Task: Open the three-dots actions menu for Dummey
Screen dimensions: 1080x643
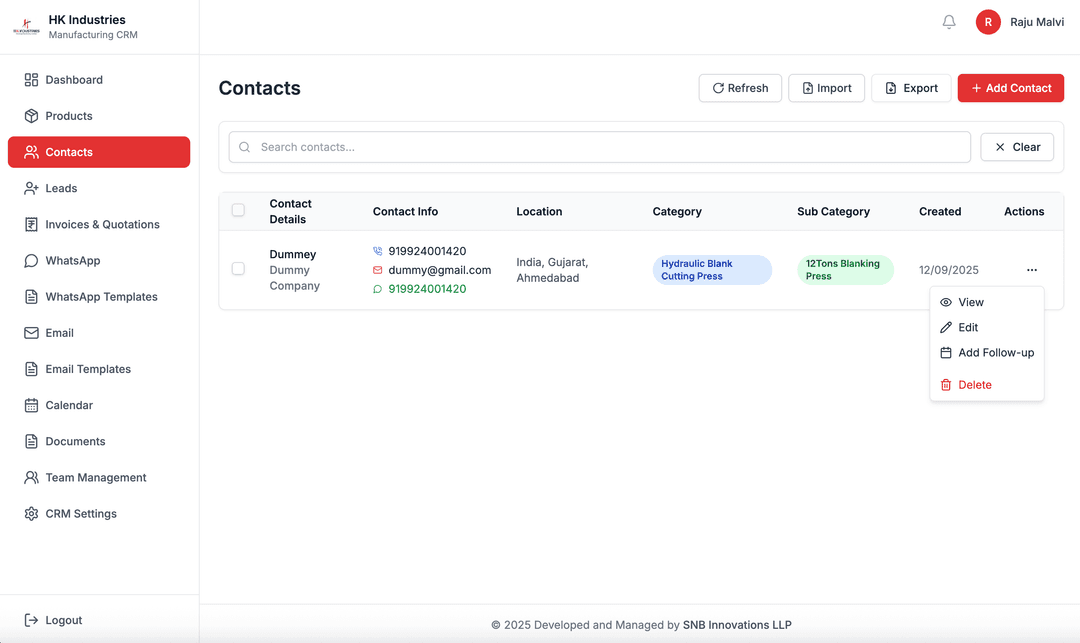Action: 1031,270
